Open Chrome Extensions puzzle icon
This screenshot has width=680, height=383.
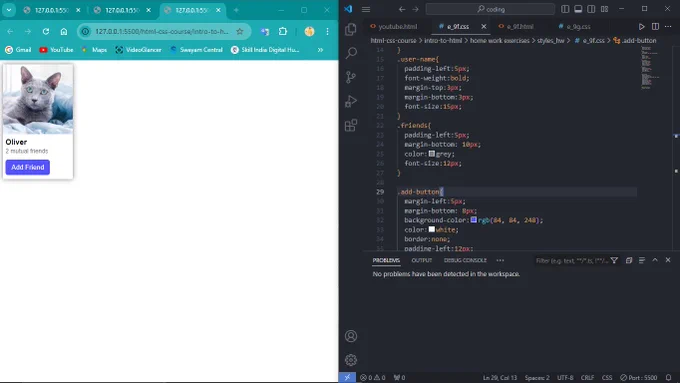point(283,31)
